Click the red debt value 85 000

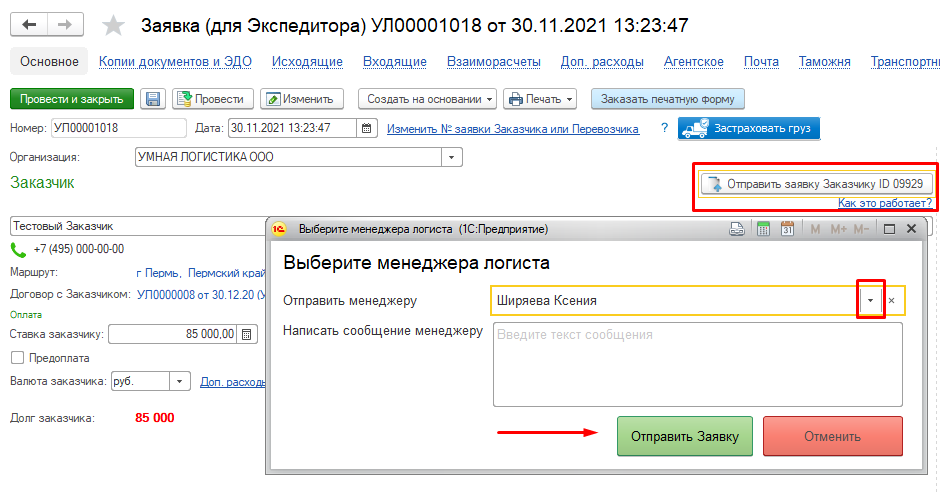[x=155, y=418]
